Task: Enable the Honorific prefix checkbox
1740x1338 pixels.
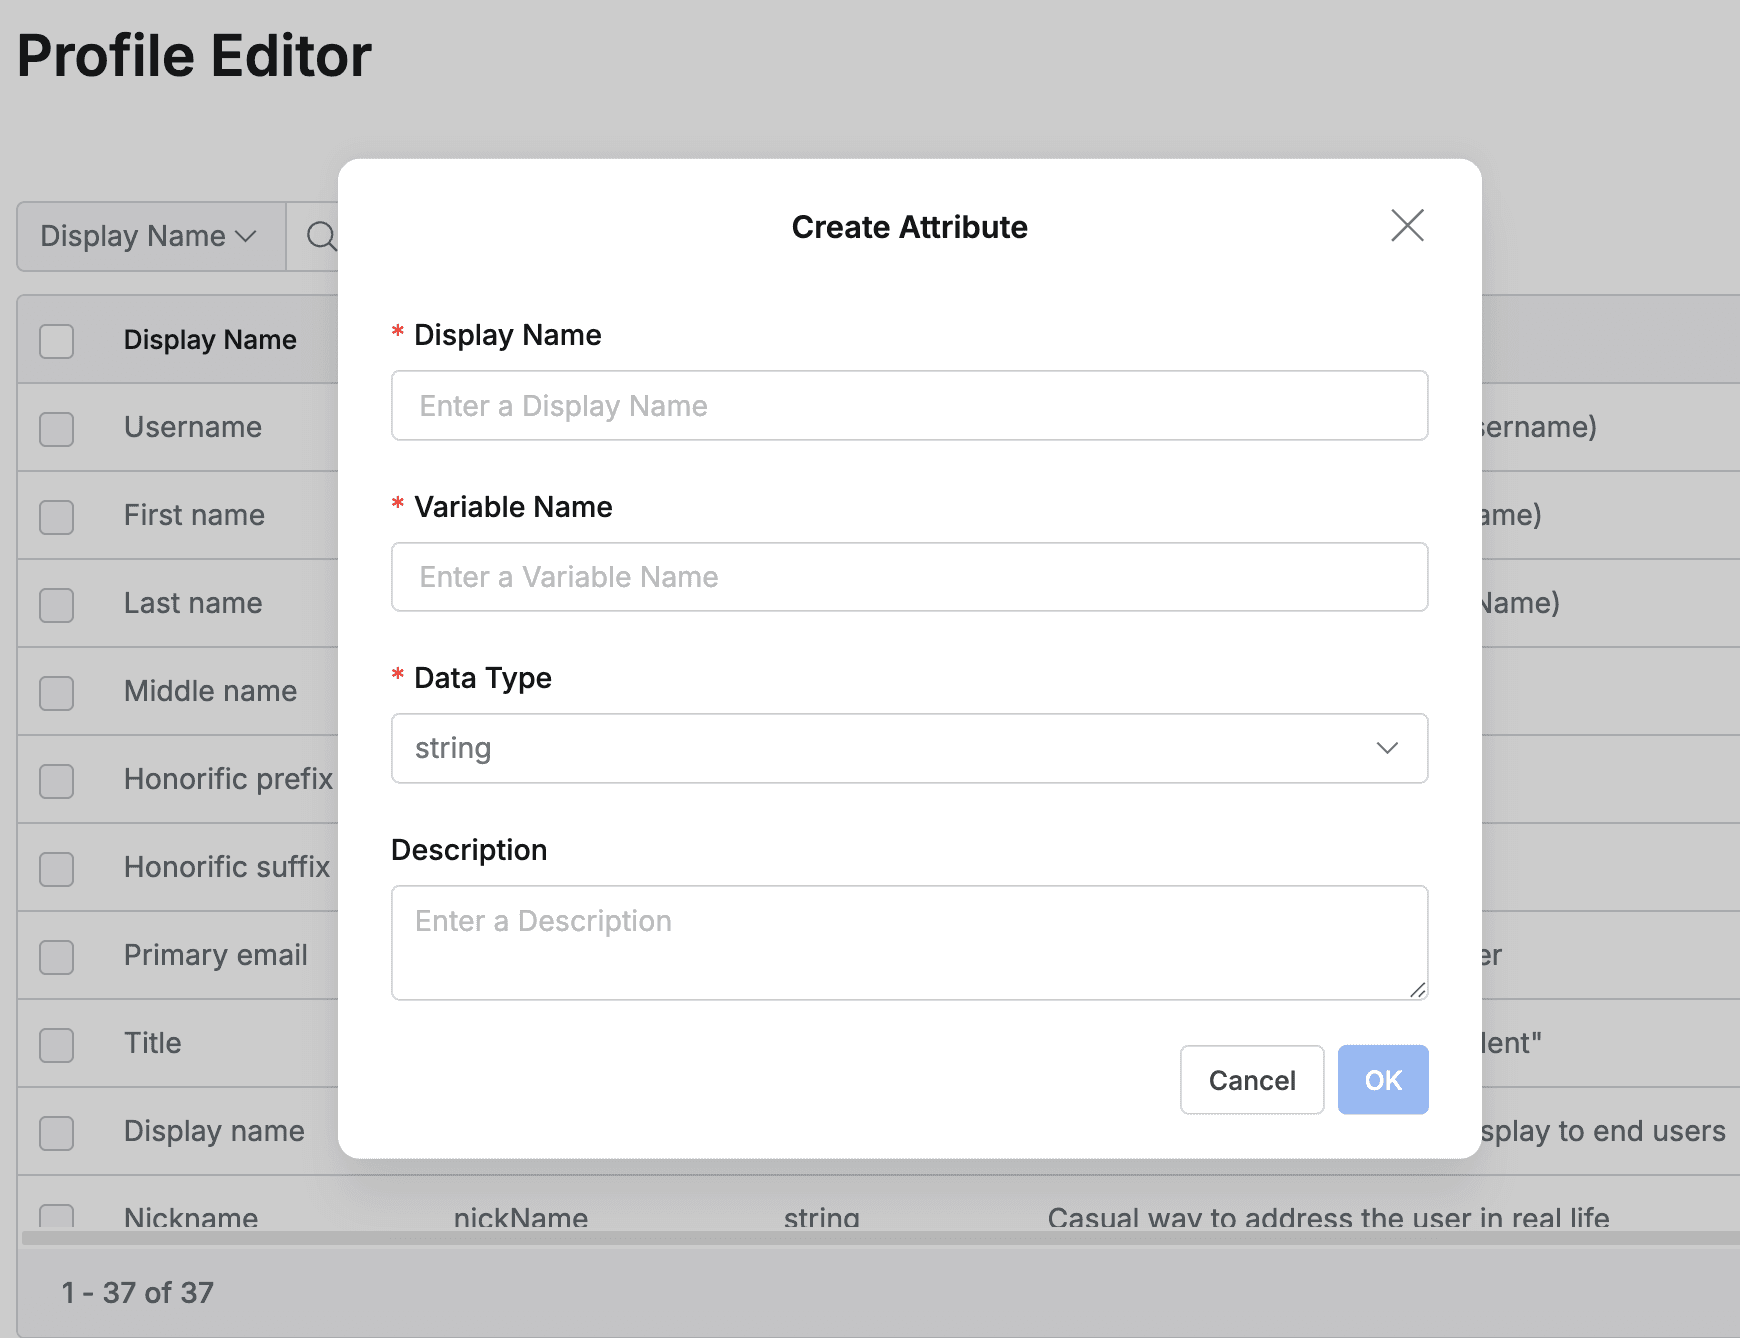Action: [x=57, y=781]
